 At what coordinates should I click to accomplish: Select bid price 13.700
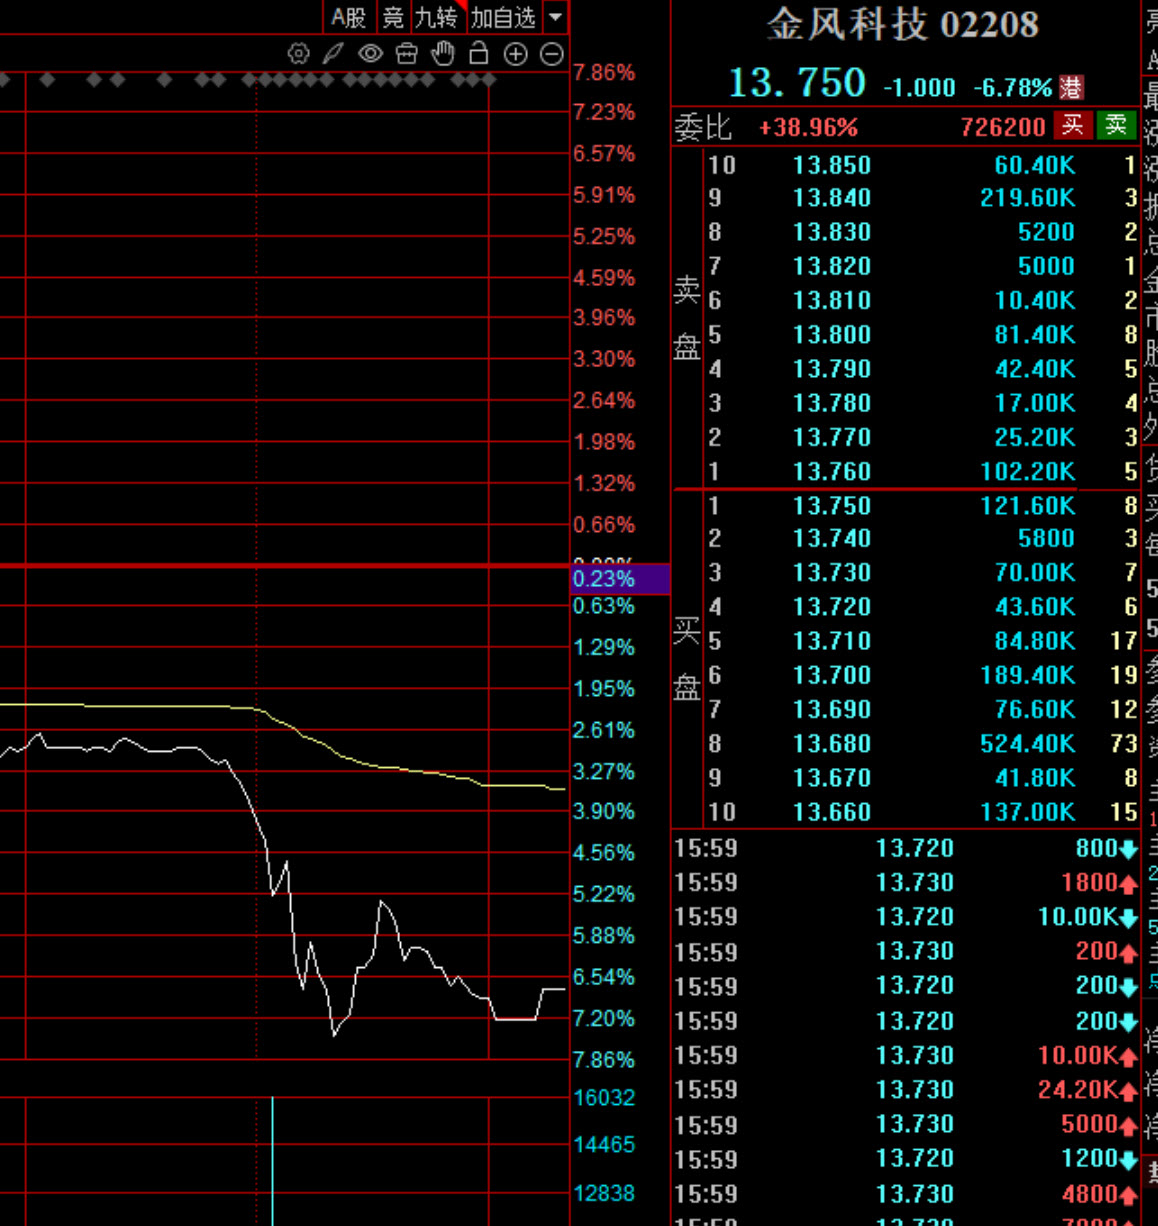pyautogui.click(x=832, y=675)
